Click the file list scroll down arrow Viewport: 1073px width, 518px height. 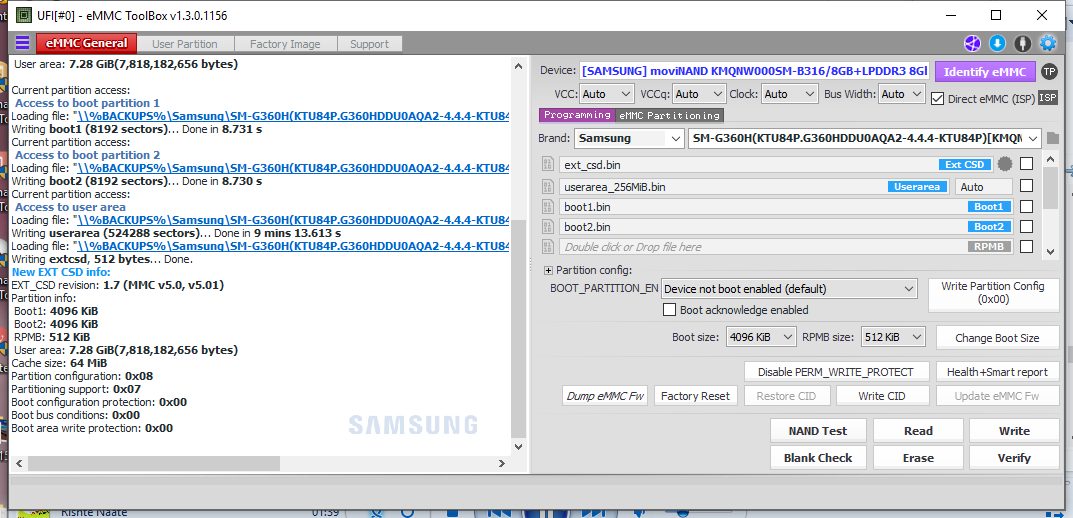(1050, 252)
